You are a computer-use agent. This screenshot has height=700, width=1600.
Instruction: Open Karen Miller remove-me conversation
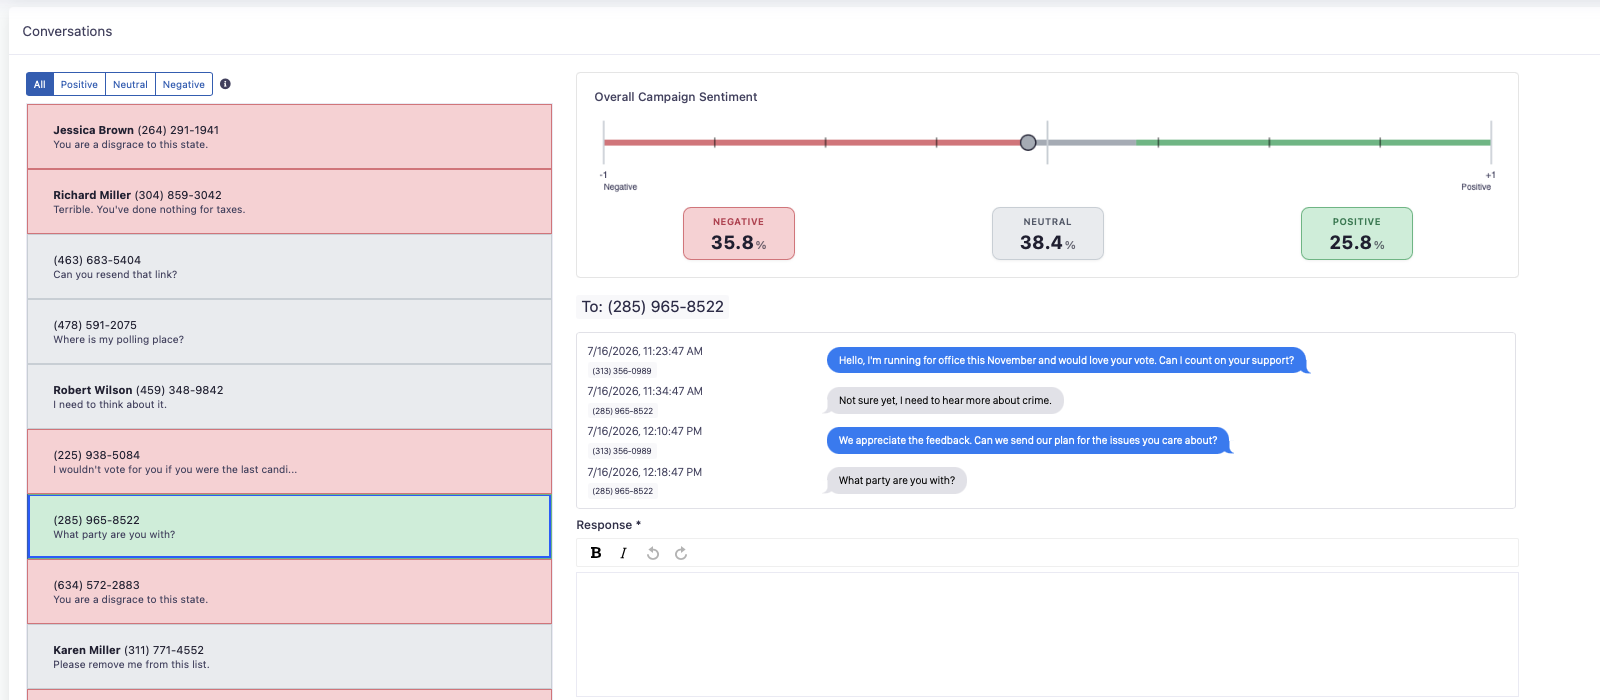click(289, 657)
